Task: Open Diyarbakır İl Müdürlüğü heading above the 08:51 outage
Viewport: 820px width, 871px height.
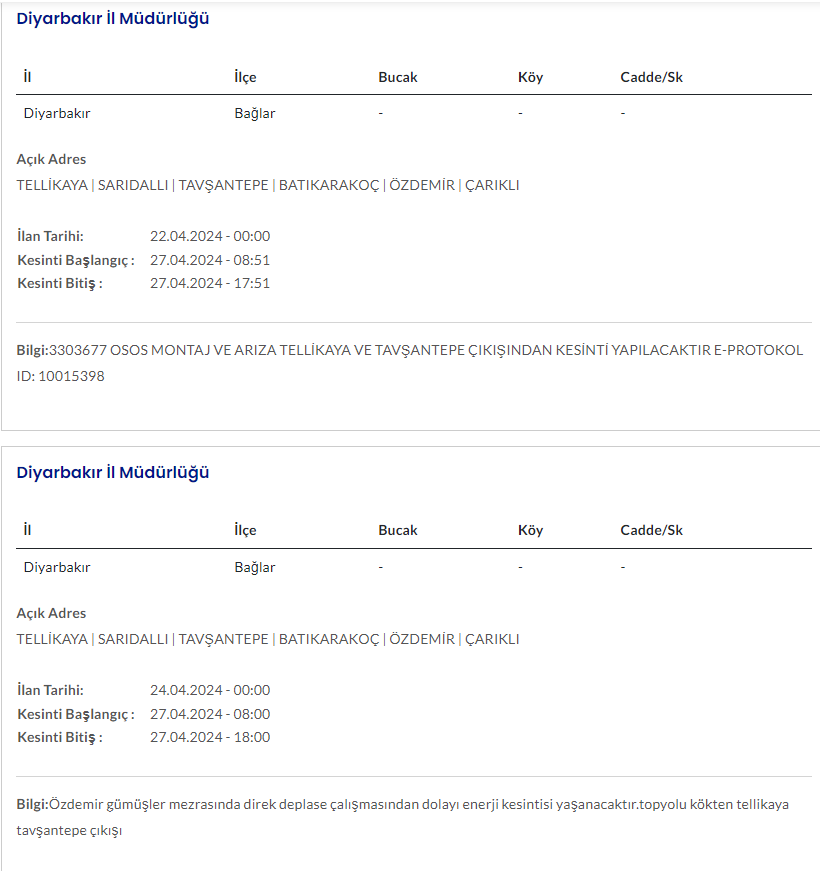Action: click(113, 18)
